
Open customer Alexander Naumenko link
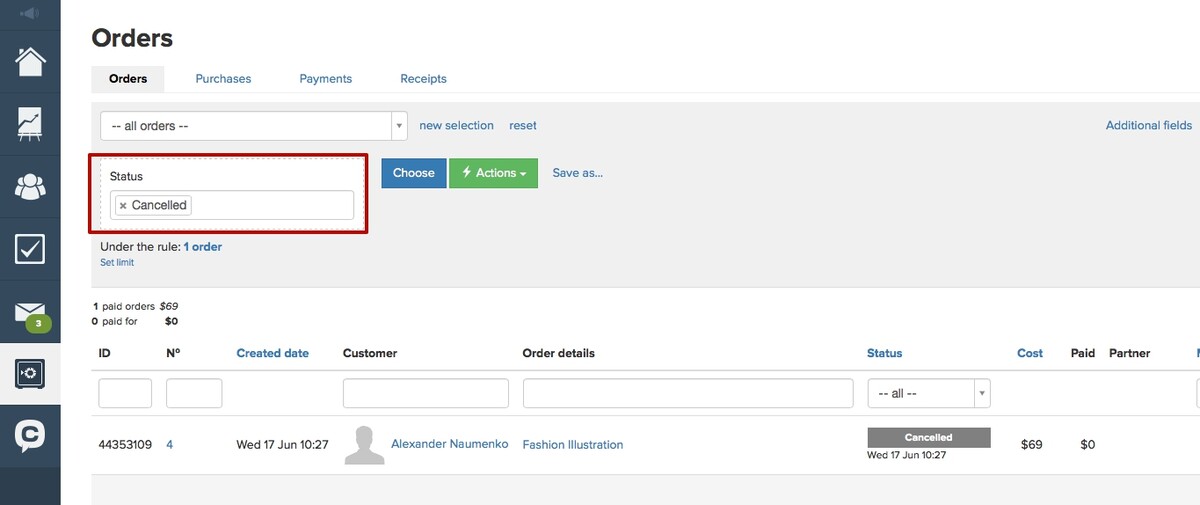coord(449,444)
